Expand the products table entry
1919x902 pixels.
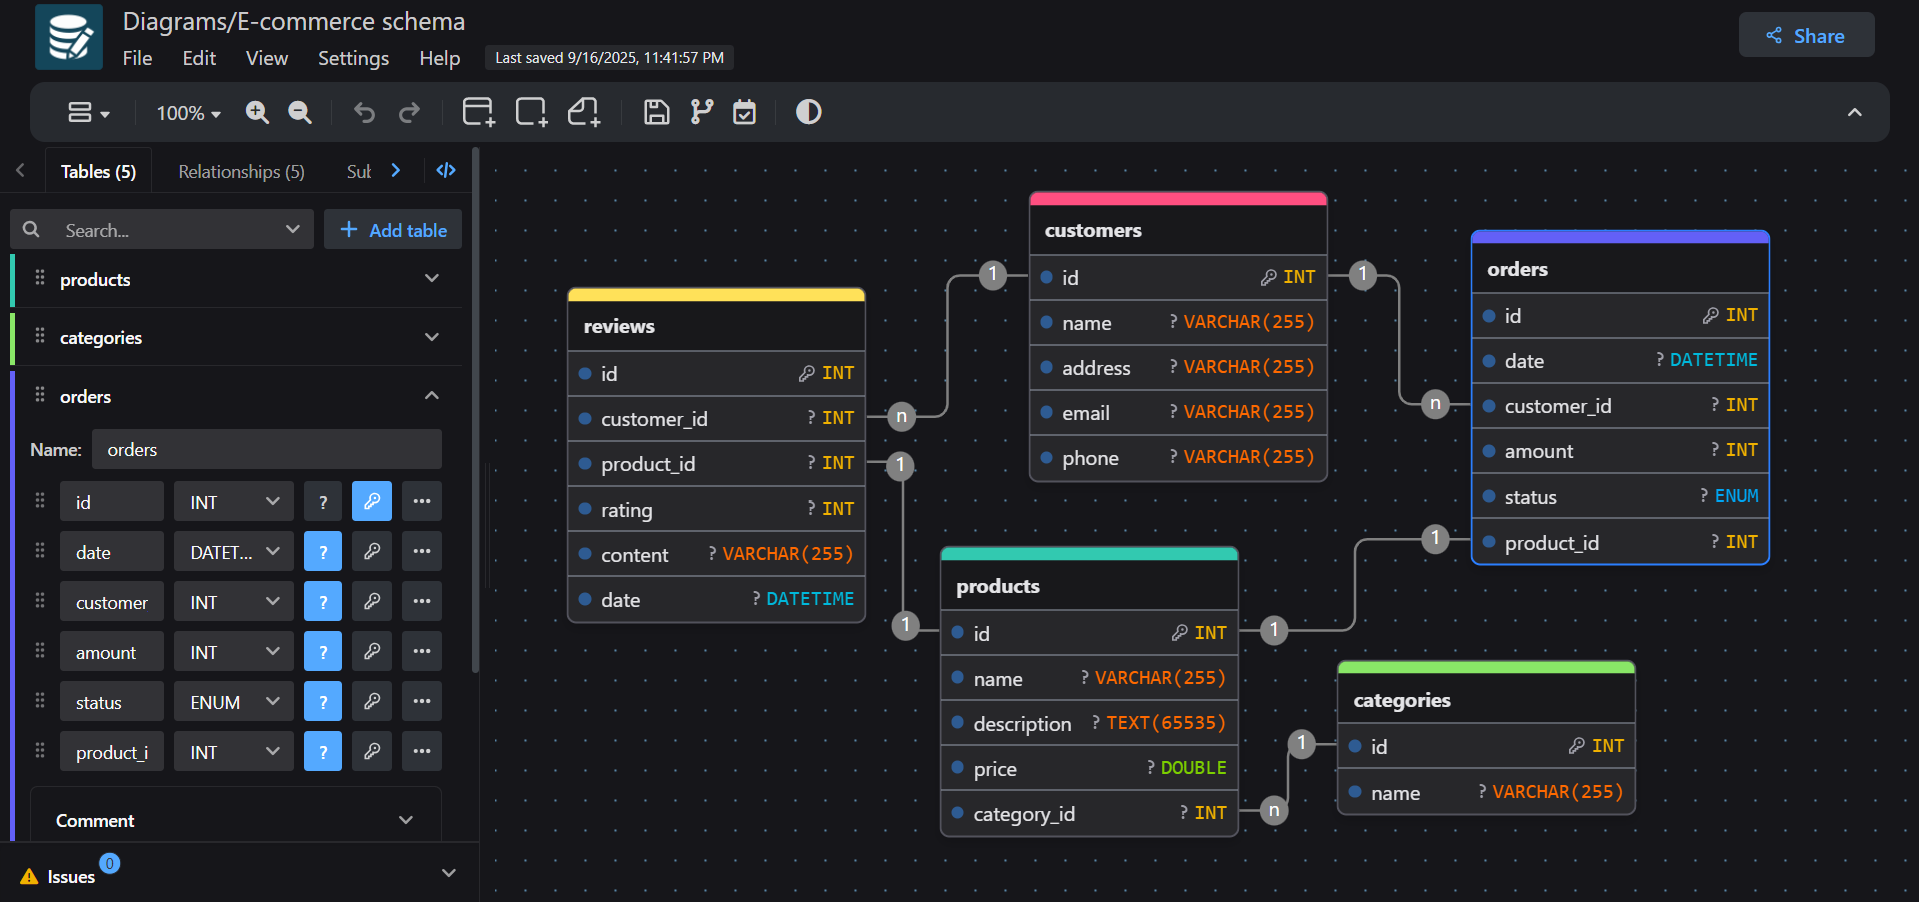pyautogui.click(x=431, y=279)
